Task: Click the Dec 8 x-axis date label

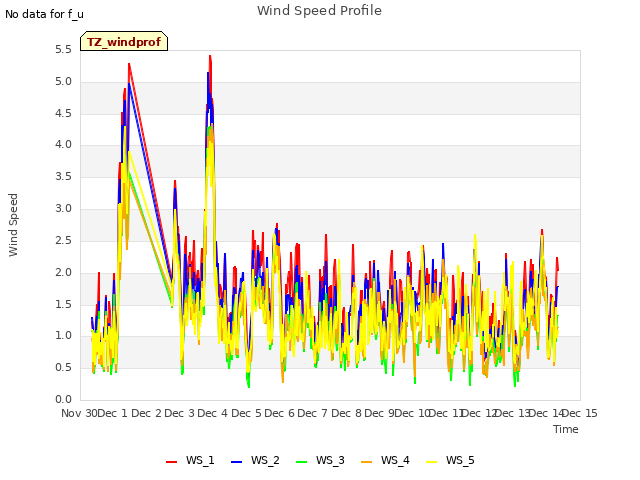Action: coord(347,413)
